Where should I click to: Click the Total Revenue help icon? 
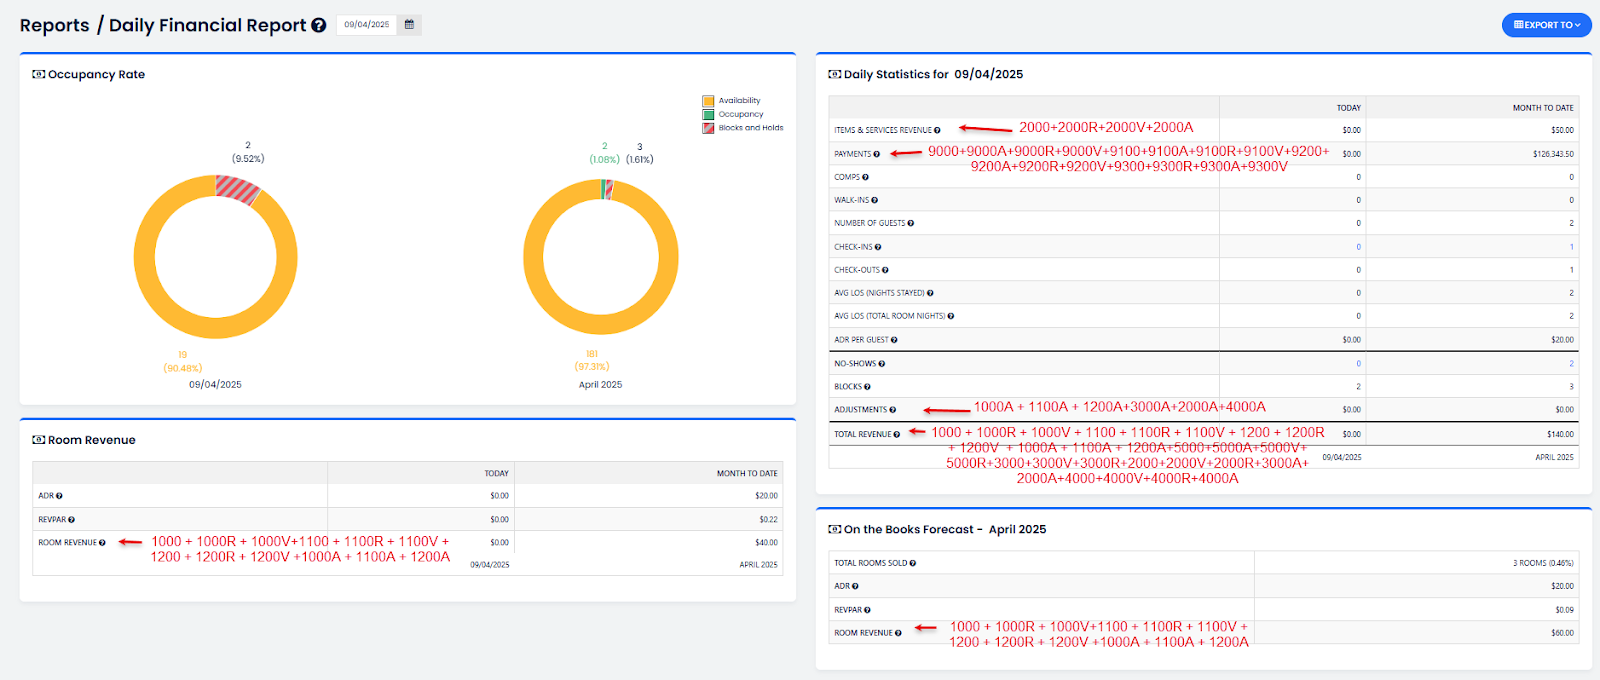(x=897, y=434)
